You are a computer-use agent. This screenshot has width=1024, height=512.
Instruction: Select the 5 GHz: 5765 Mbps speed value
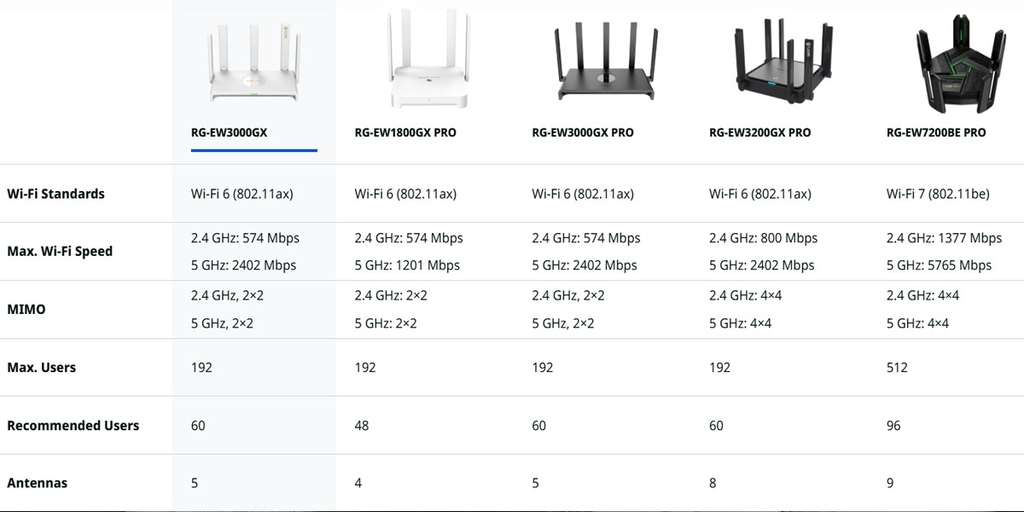939,265
